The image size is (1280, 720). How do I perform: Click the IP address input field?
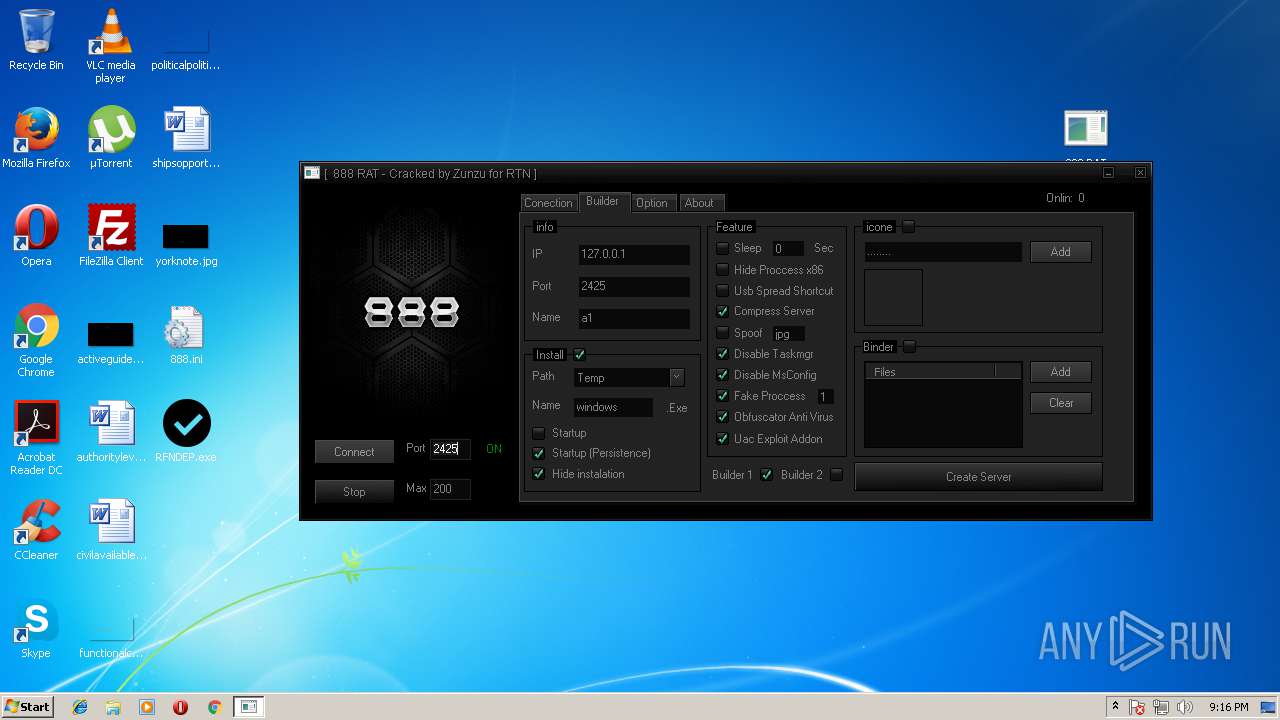click(634, 254)
